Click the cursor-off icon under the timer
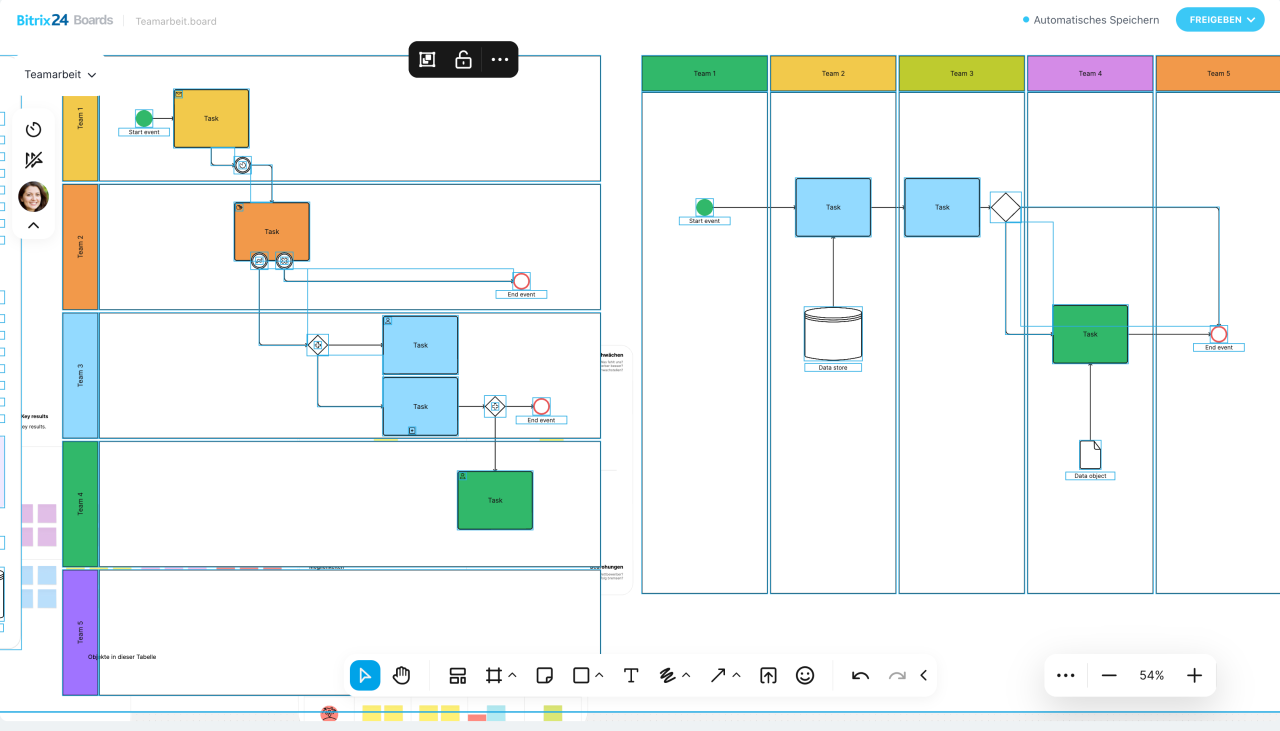Image resolution: width=1280 pixels, height=731 pixels. pos(33,160)
